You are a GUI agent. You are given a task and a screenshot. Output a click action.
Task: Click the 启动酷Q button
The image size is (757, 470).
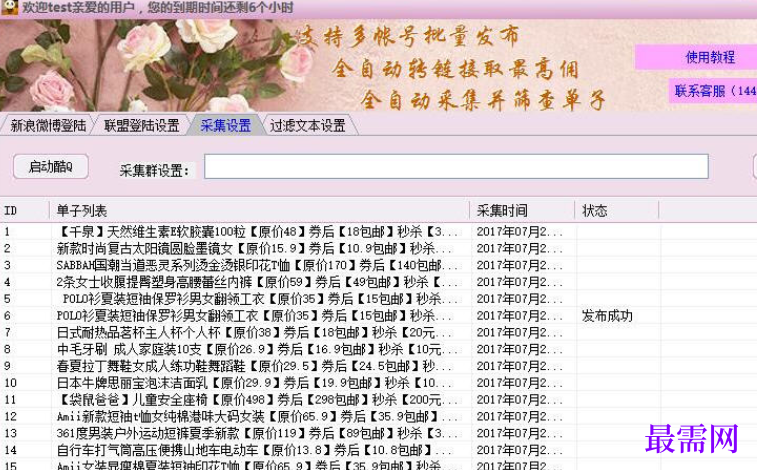click(x=51, y=166)
